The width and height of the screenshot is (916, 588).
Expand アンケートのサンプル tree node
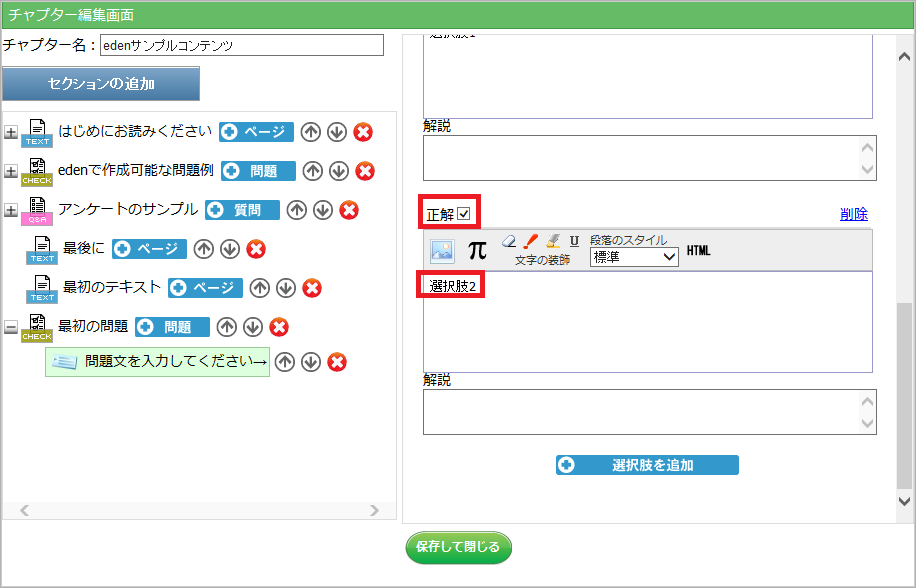click(11, 210)
